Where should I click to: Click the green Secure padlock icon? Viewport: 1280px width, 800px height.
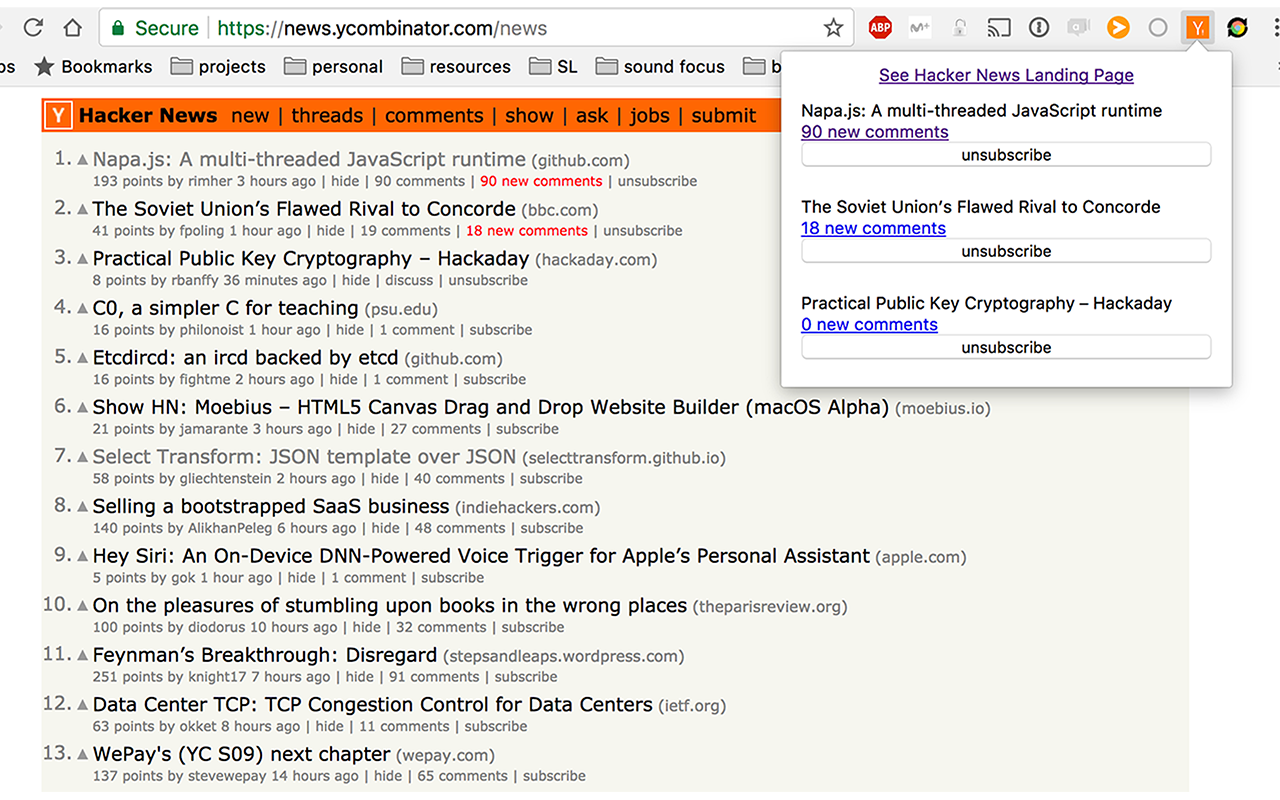118,28
